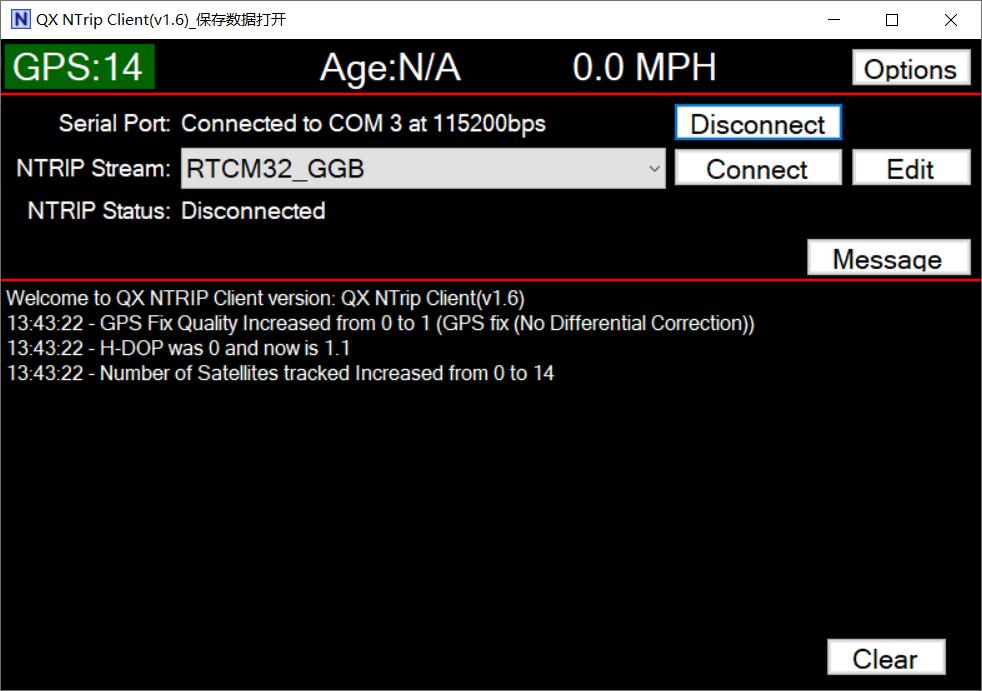The image size is (982, 691).
Task: Open the Options dialog
Action: pyautogui.click(x=911, y=68)
